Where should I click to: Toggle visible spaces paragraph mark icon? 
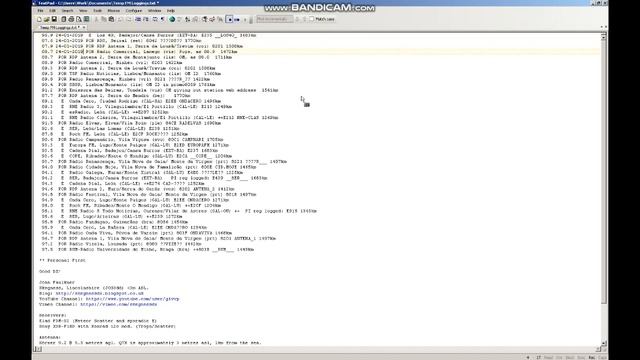162,19
